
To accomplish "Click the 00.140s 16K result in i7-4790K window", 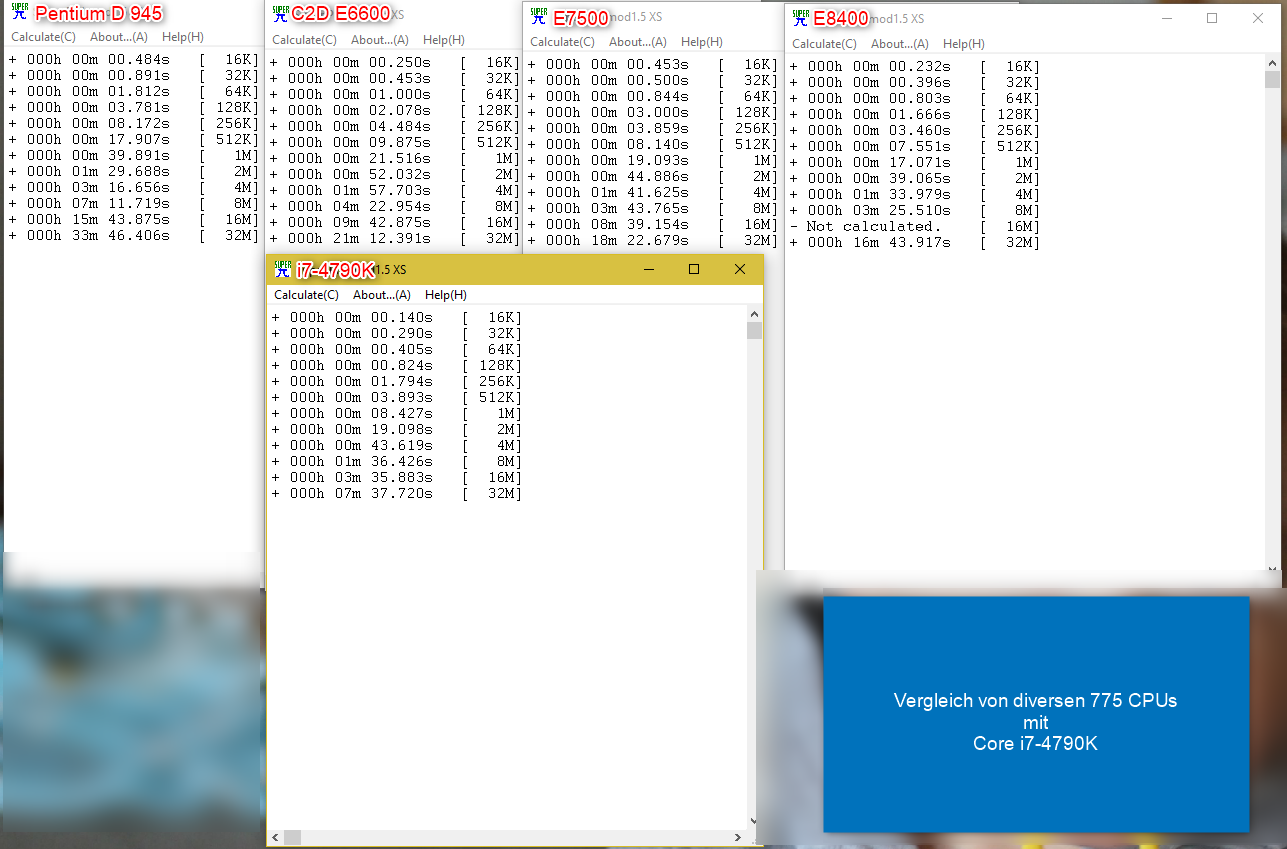I will pos(397,318).
